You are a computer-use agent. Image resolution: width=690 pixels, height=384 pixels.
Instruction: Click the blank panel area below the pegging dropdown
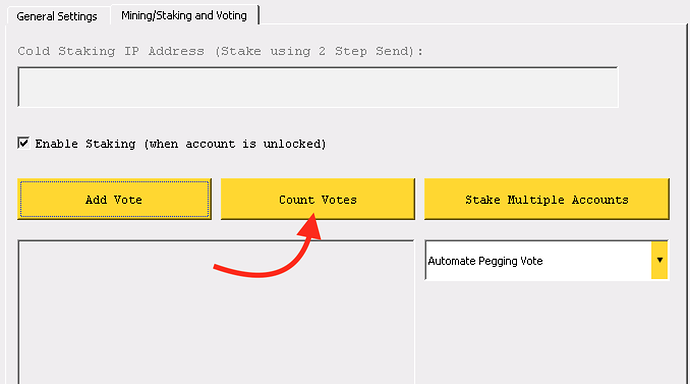click(x=547, y=332)
